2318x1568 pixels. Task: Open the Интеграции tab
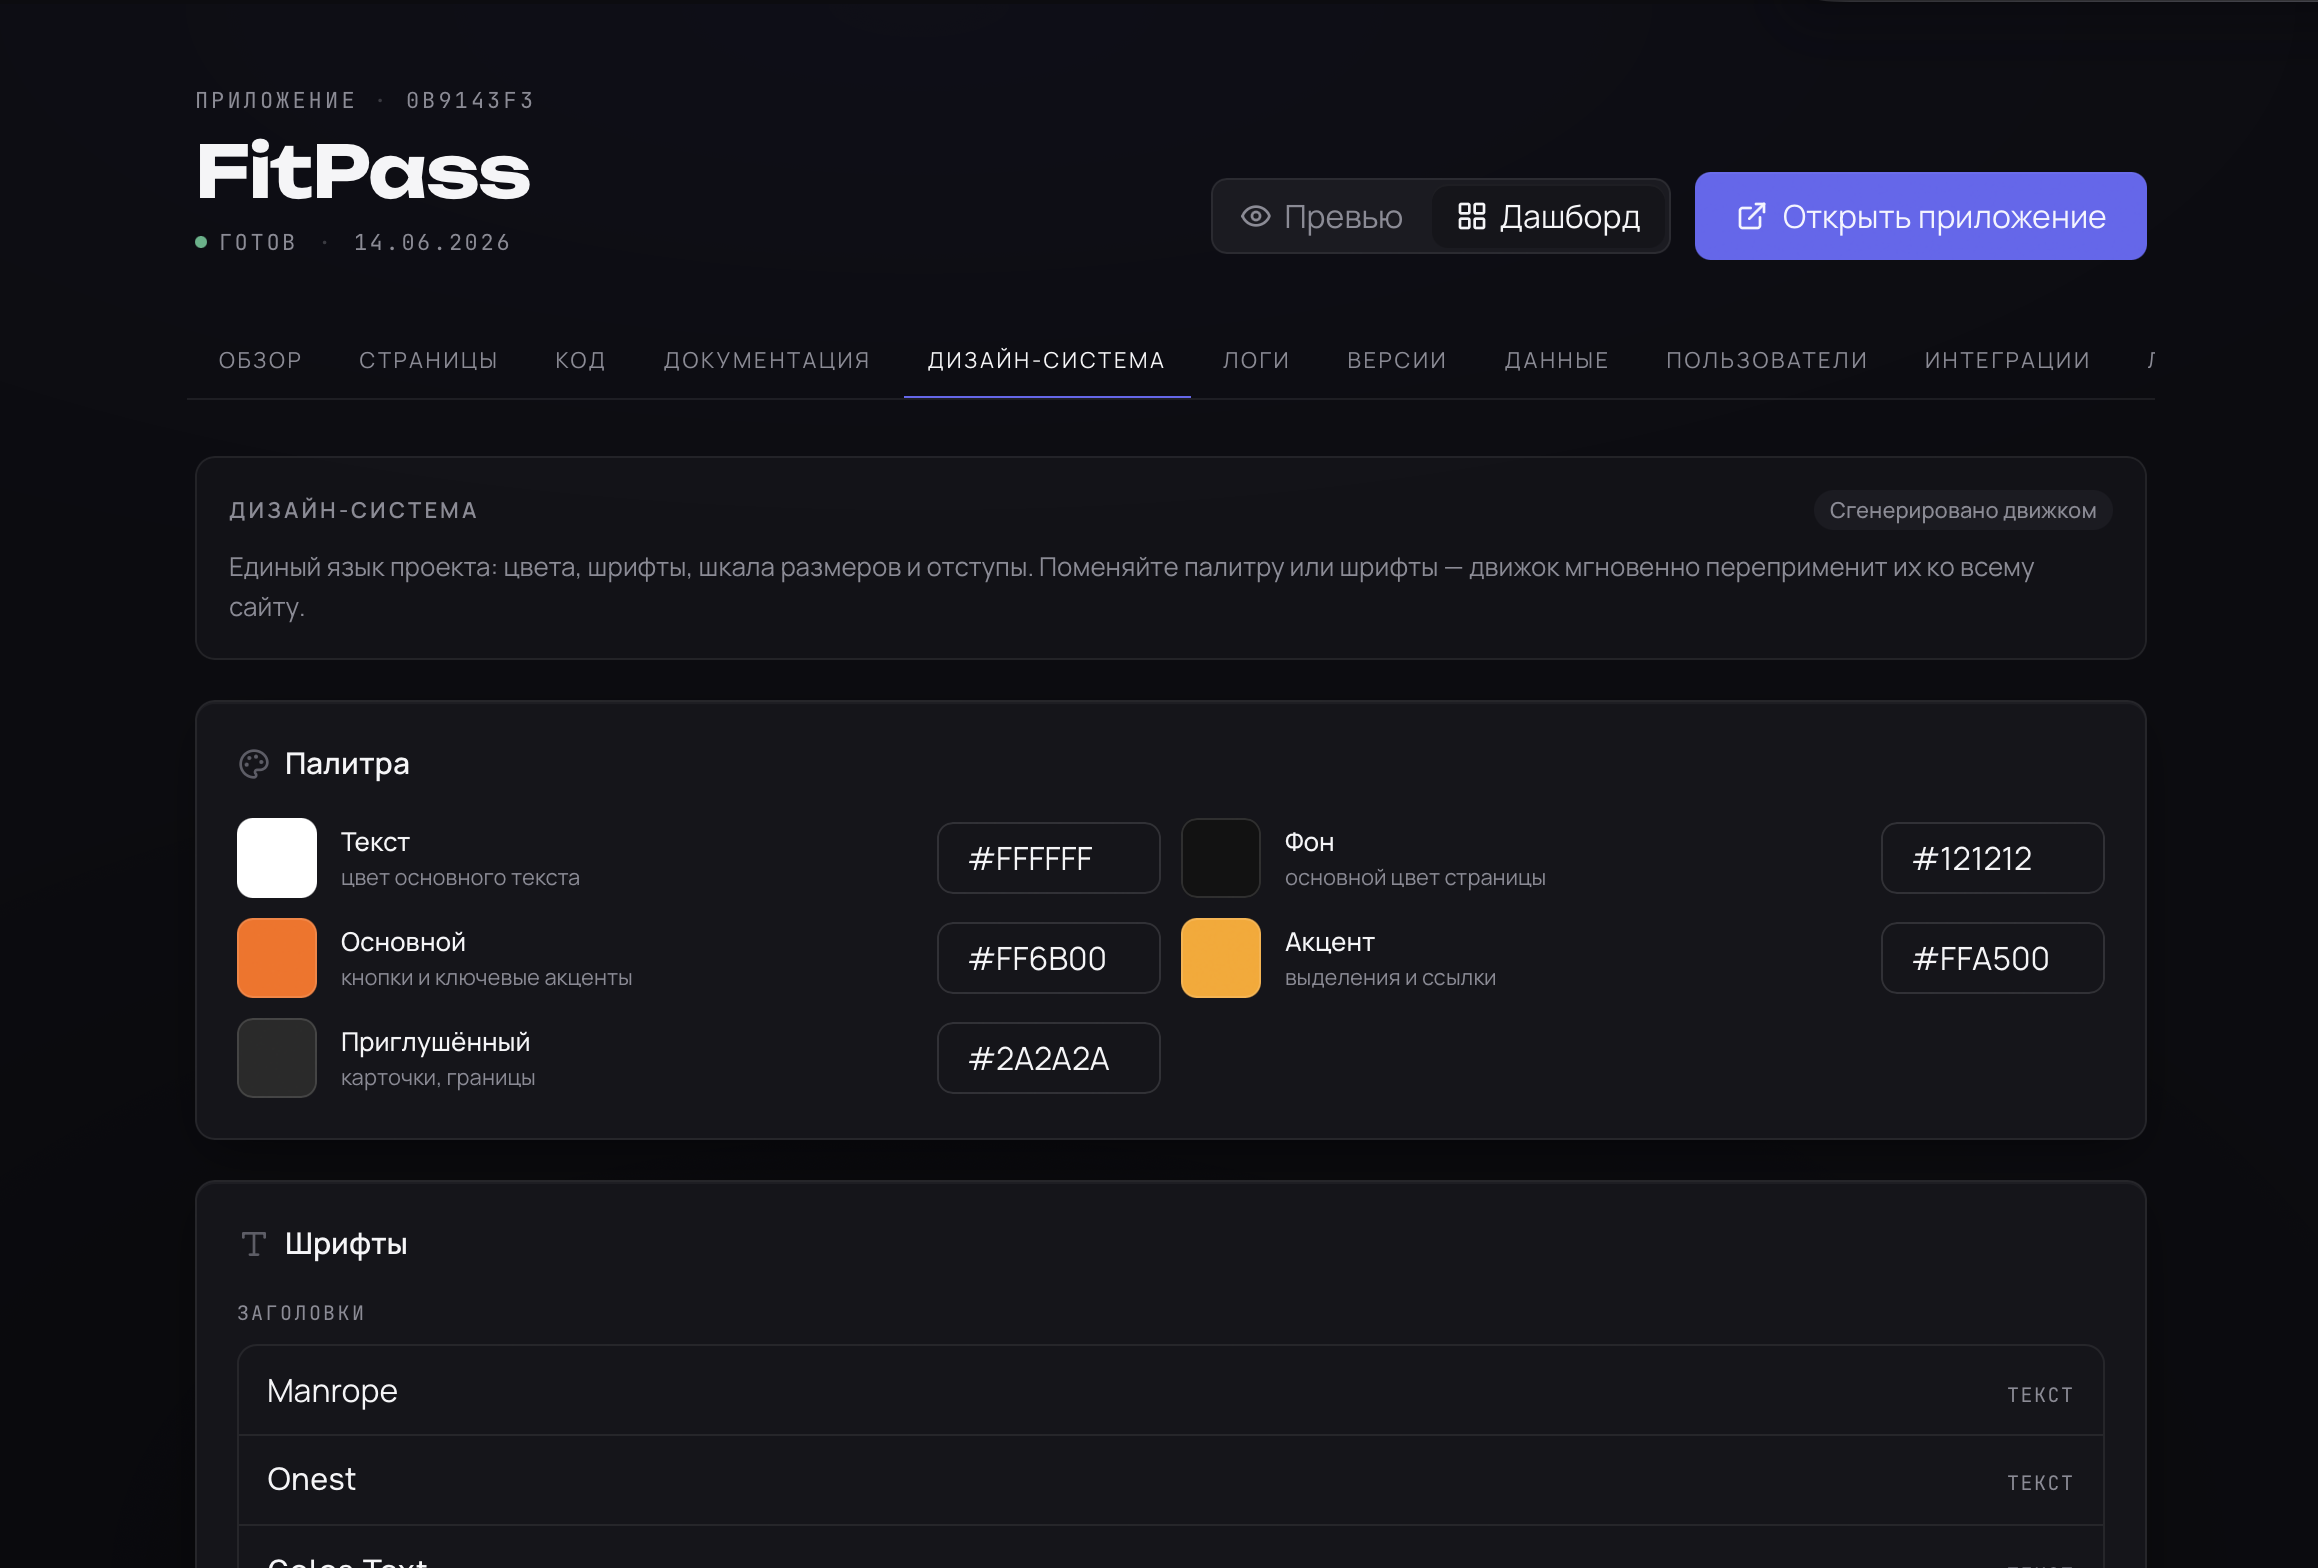(2008, 360)
